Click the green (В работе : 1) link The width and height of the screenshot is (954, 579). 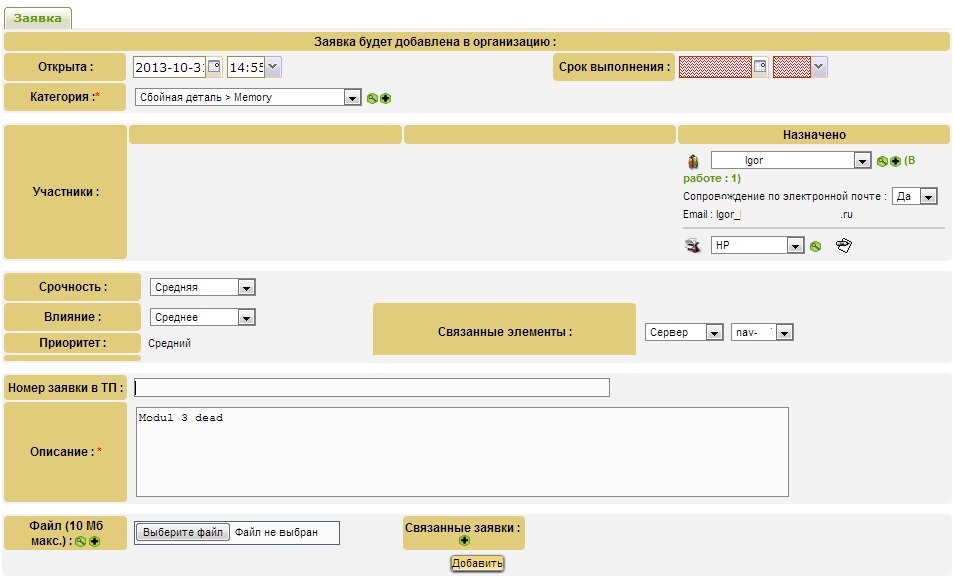pos(798,170)
